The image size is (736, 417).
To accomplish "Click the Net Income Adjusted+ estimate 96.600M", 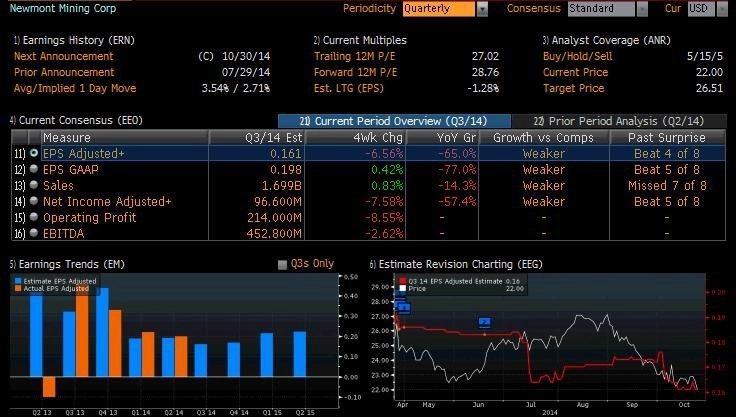I will [278, 201].
